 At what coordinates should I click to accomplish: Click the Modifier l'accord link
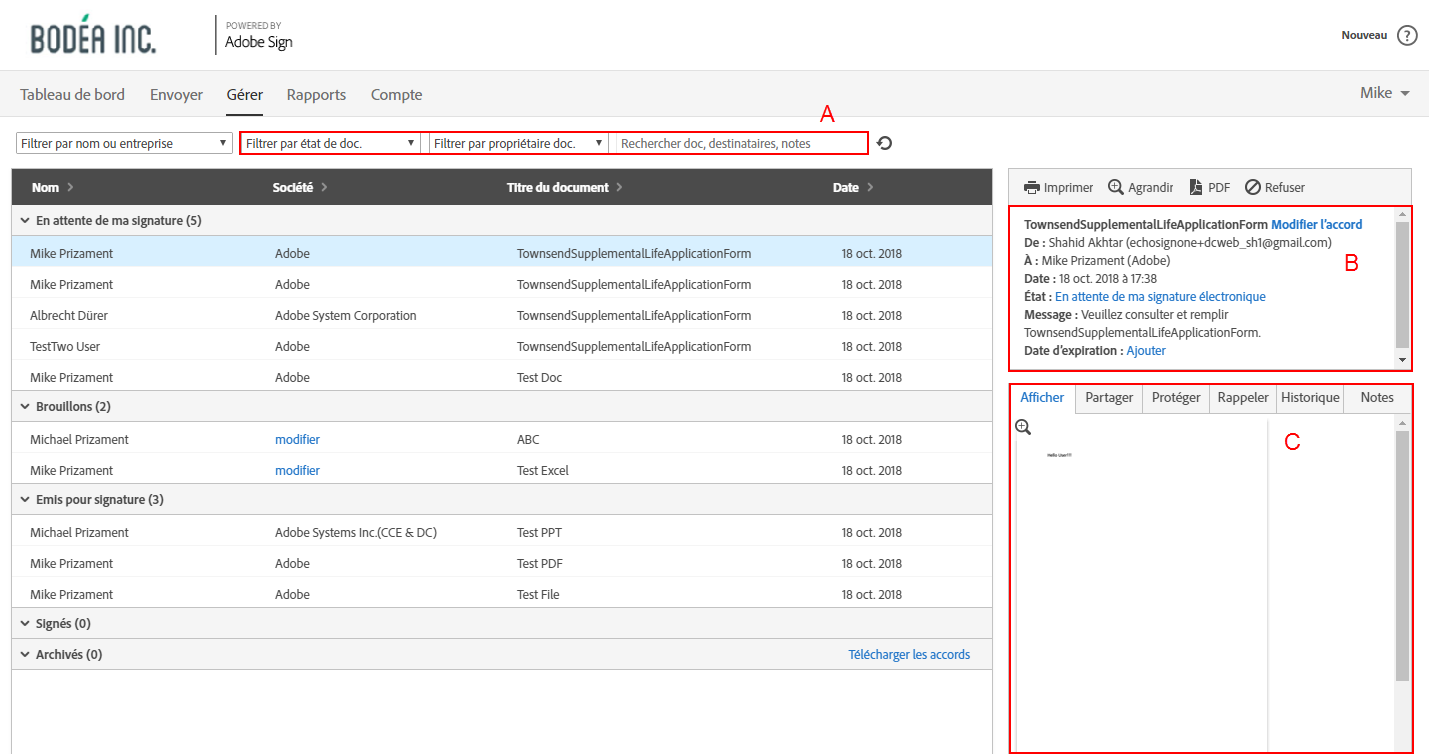point(1316,224)
